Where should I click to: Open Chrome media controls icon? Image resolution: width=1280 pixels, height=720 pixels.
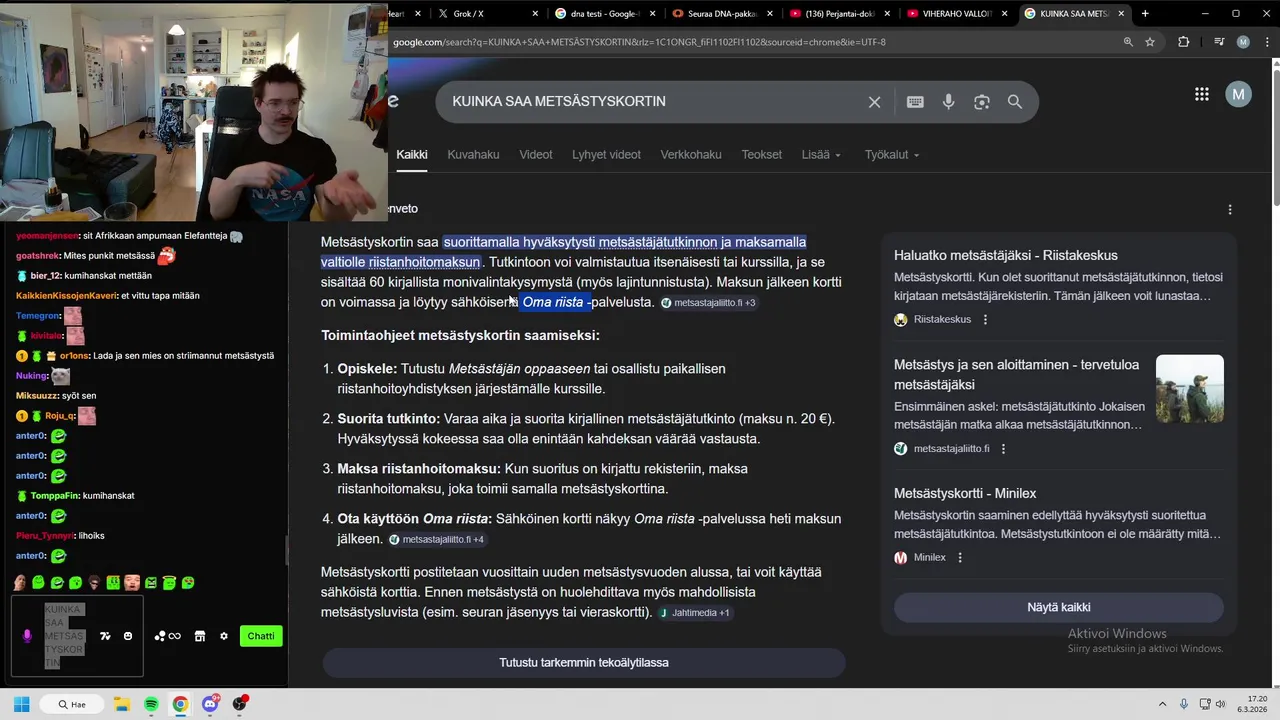pyautogui.click(x=1219, y=42)
